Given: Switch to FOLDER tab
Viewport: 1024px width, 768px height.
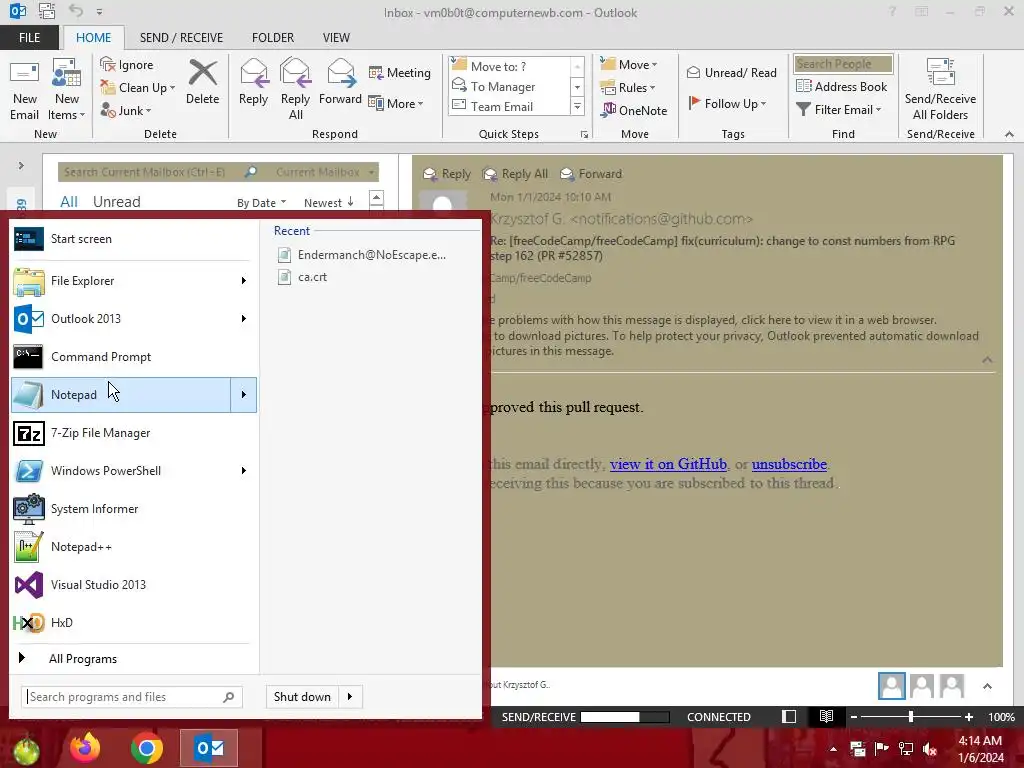Looking at the screenshot, I should click(x=273, y=38).
